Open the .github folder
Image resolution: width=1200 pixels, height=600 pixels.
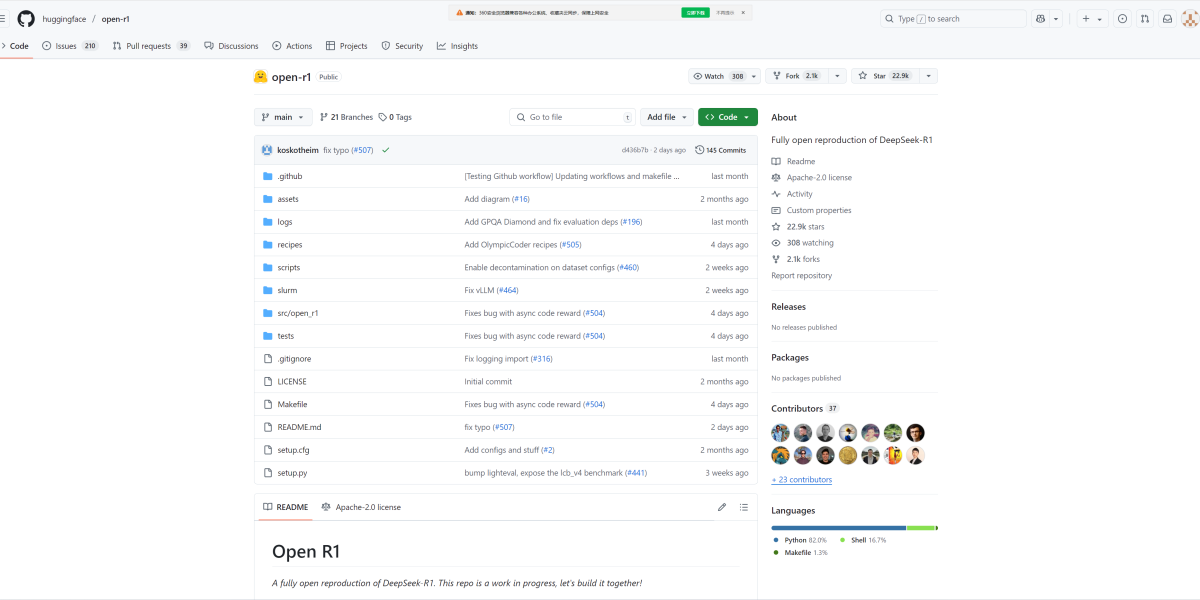click(290, 176)
